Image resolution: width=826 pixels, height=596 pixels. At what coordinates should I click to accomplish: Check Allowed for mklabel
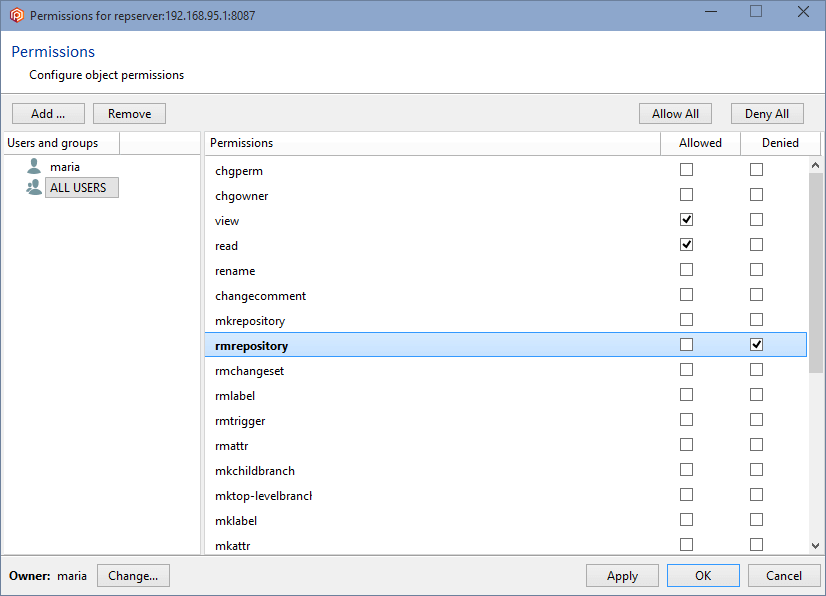point(686,520)
